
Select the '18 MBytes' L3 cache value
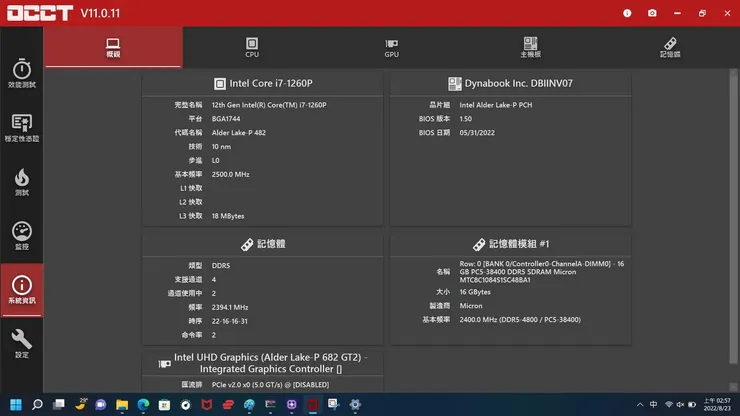(x=227, y=216)
